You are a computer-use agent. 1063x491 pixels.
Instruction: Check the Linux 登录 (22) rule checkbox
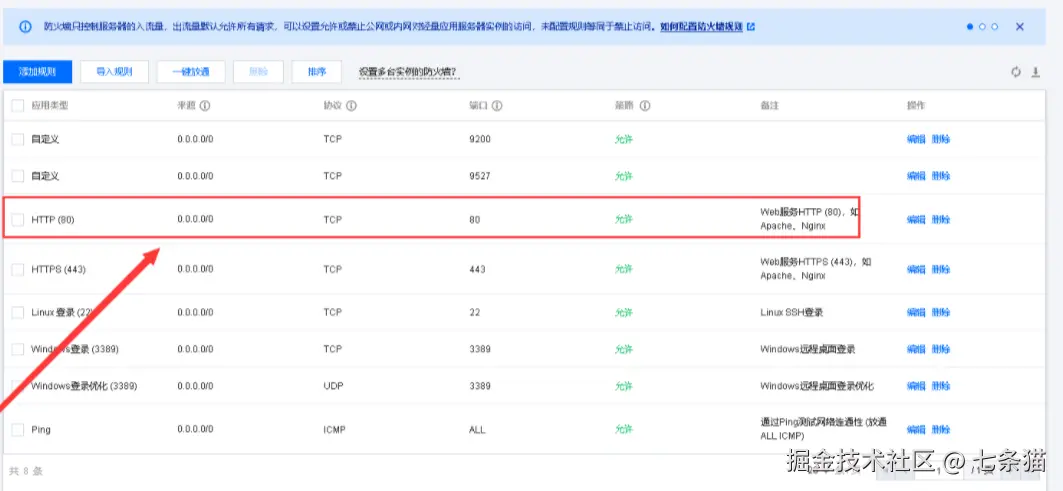[x=18, y=313]
